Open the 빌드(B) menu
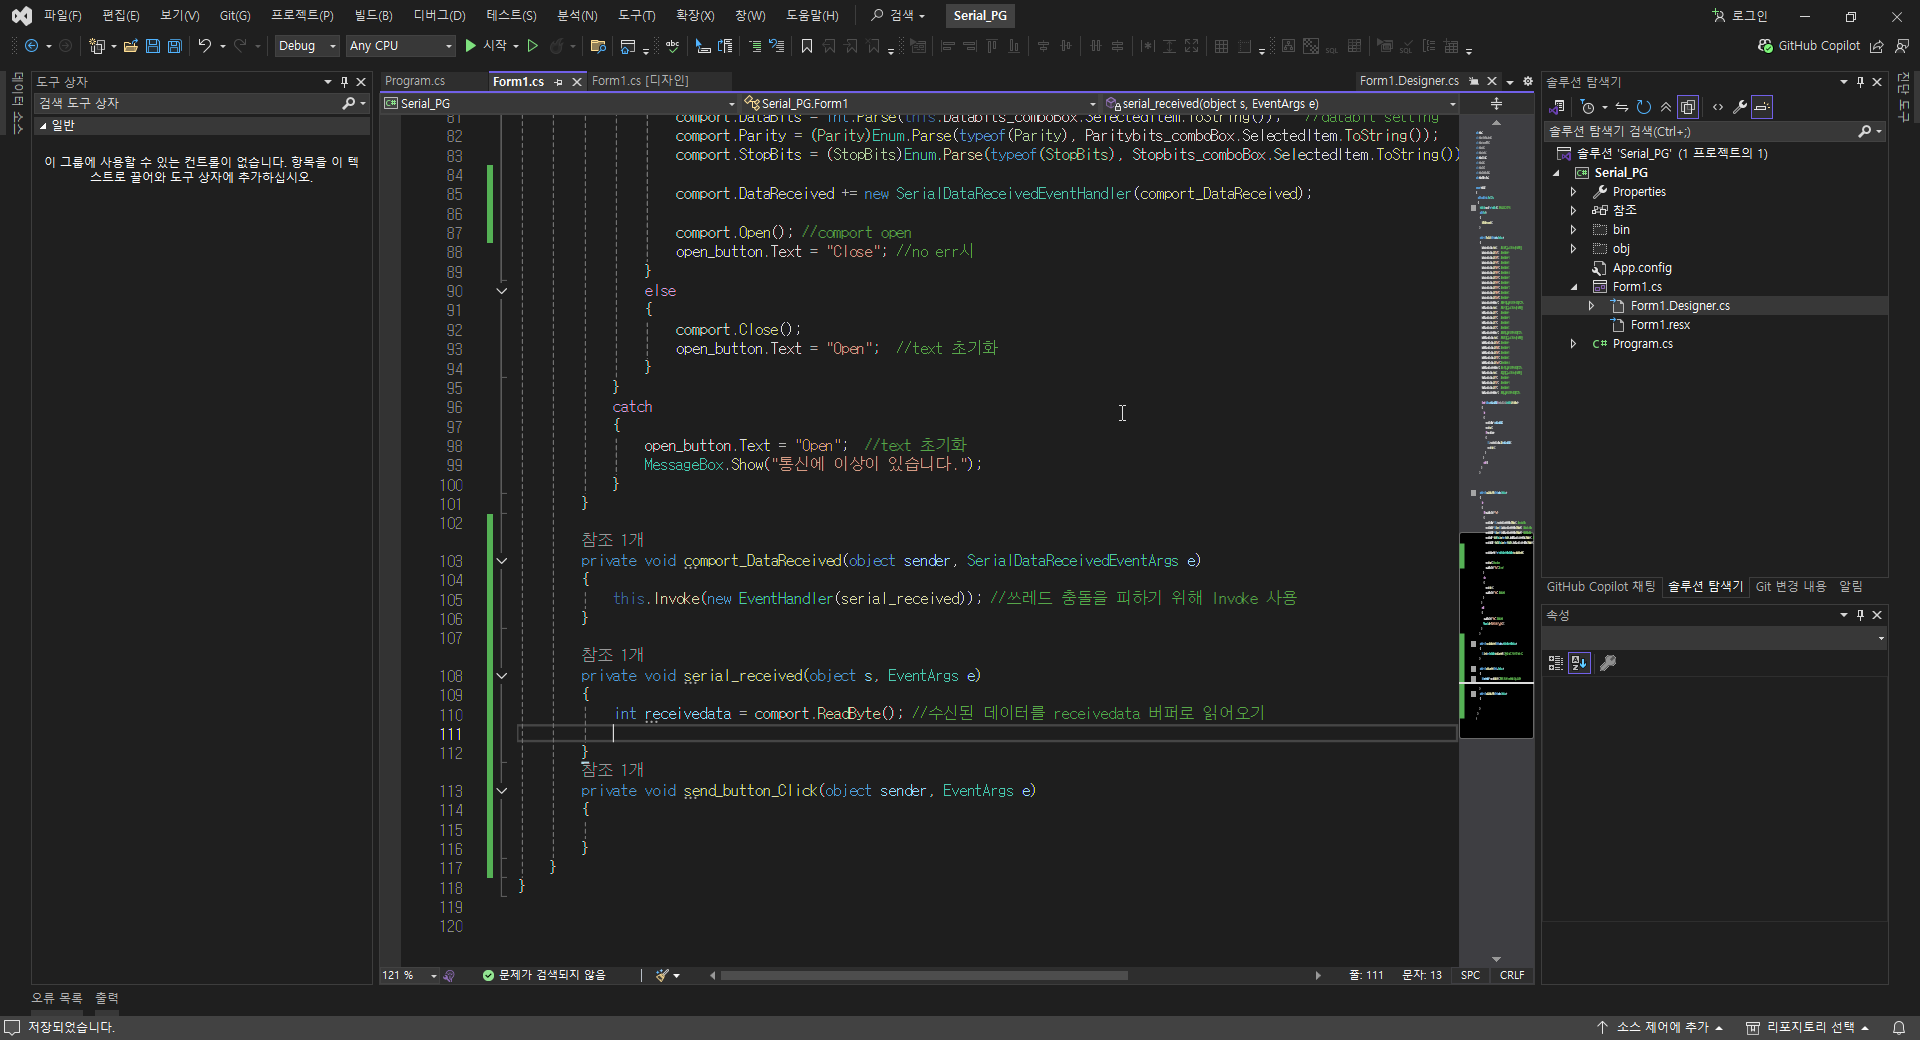Screen dimensions: 1920x1040 (373, 16)
